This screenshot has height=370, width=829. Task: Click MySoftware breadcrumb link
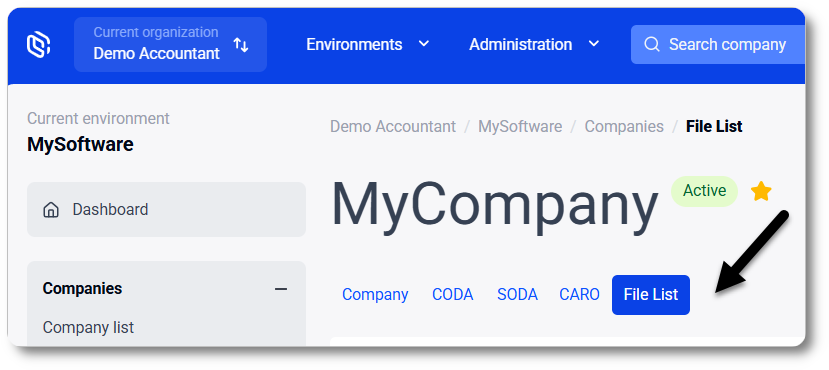click(520, 127)
